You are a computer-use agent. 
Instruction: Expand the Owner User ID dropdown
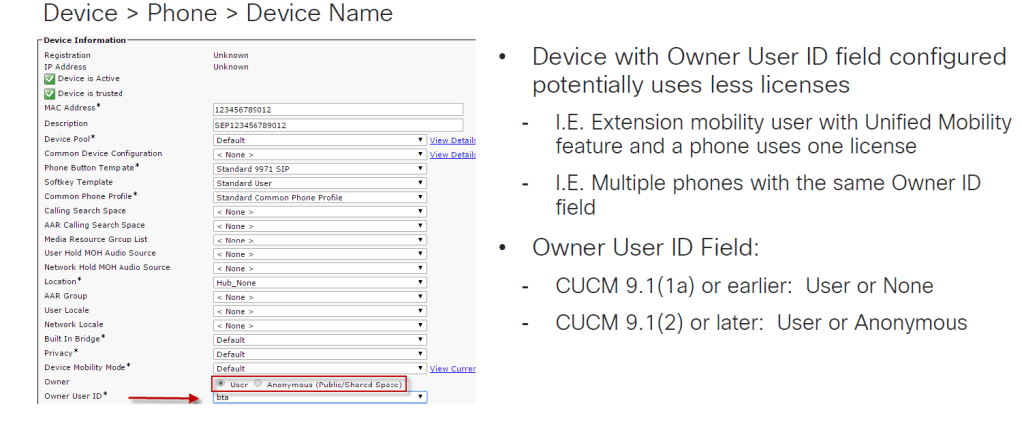(x=320, y=397)
